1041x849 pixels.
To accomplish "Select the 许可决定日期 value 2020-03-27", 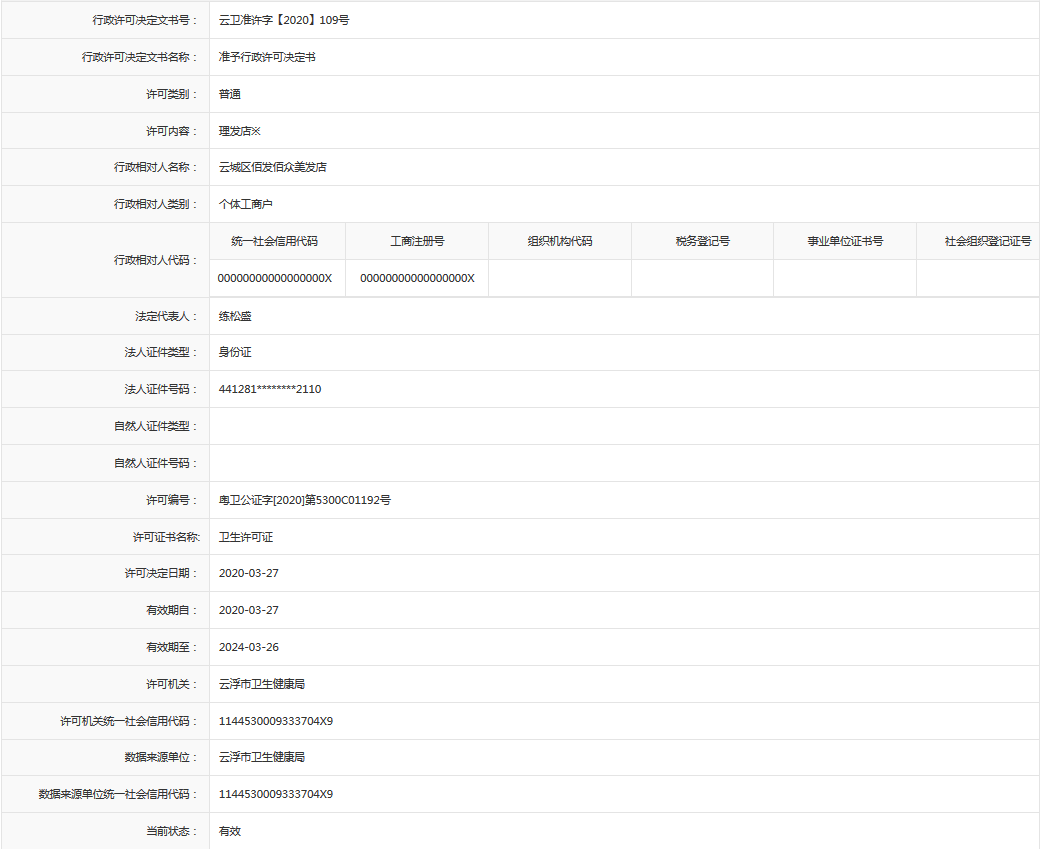I will pos(249,574).
